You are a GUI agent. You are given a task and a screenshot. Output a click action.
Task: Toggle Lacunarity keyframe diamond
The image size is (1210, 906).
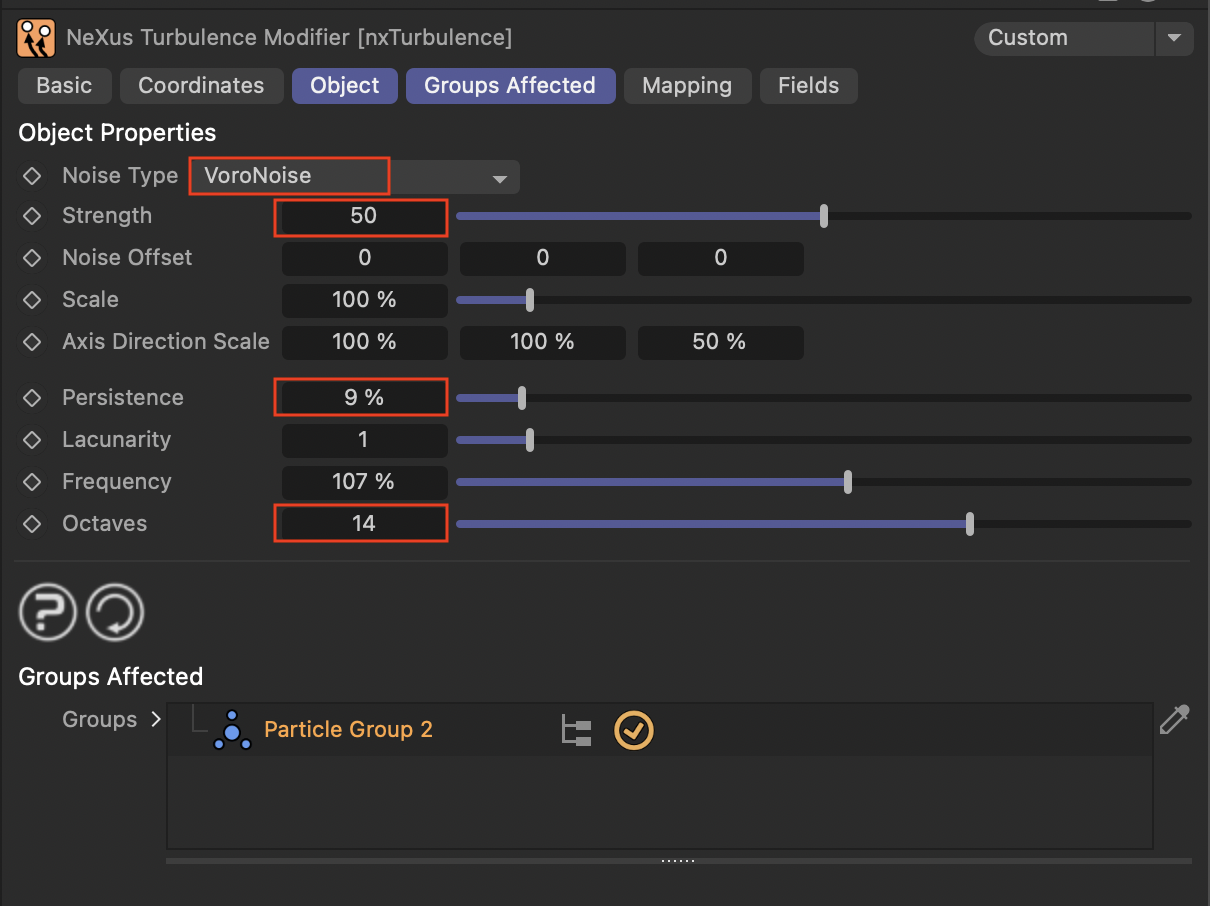(x=32, y=440)
